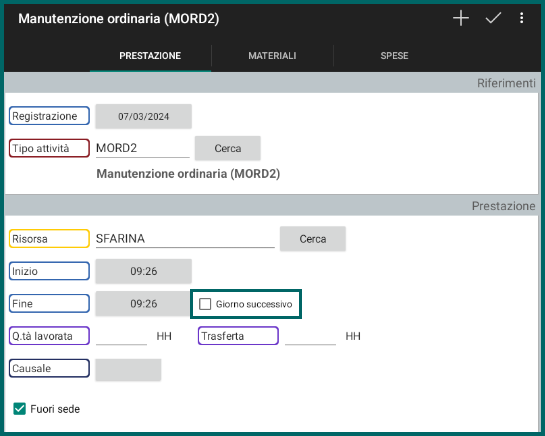Click the Tipo attività label
Image resolution: width=545 pixels, height=436 pixels.
49,148
